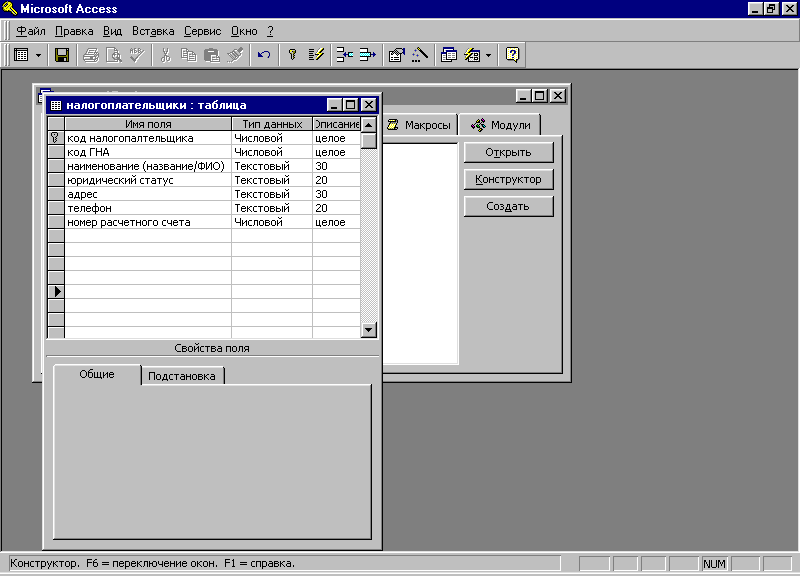
Task: Switch to the Макросы tab
Action: (x=419, y=125)
